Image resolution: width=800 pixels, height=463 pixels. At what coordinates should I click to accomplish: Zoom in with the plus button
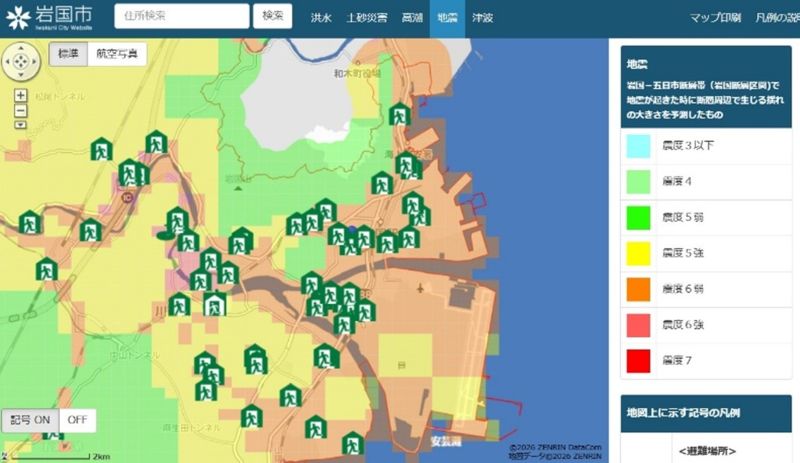(21, 96)
